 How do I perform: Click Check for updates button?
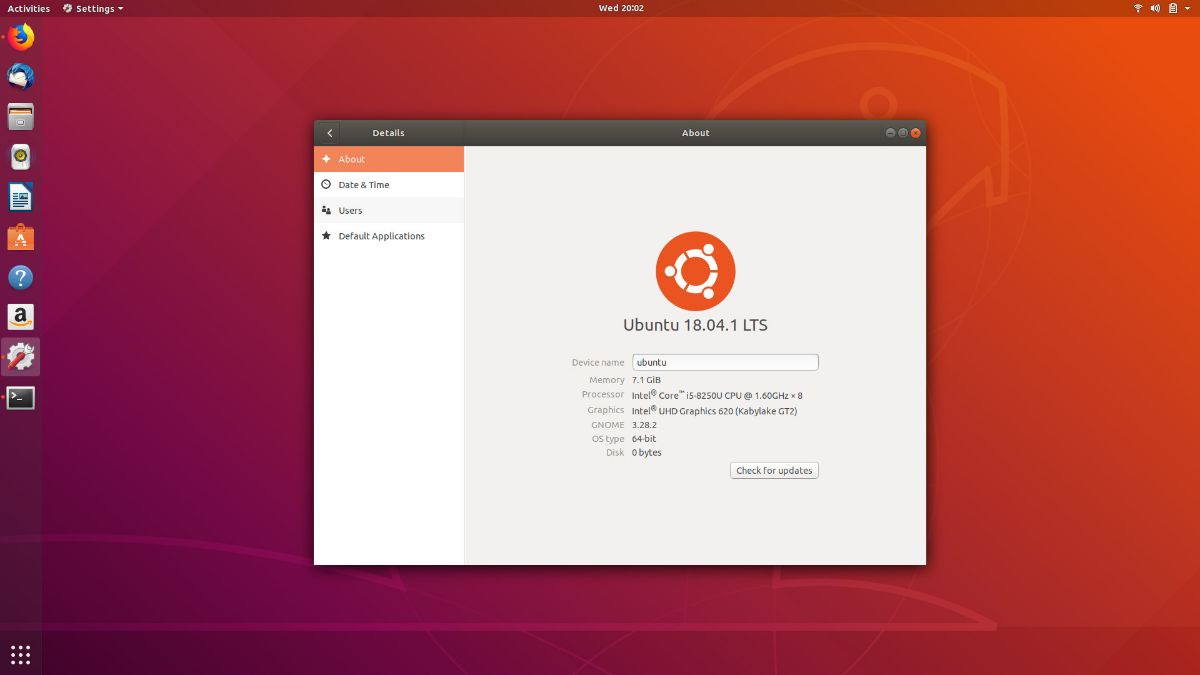[x=774, y=470]
